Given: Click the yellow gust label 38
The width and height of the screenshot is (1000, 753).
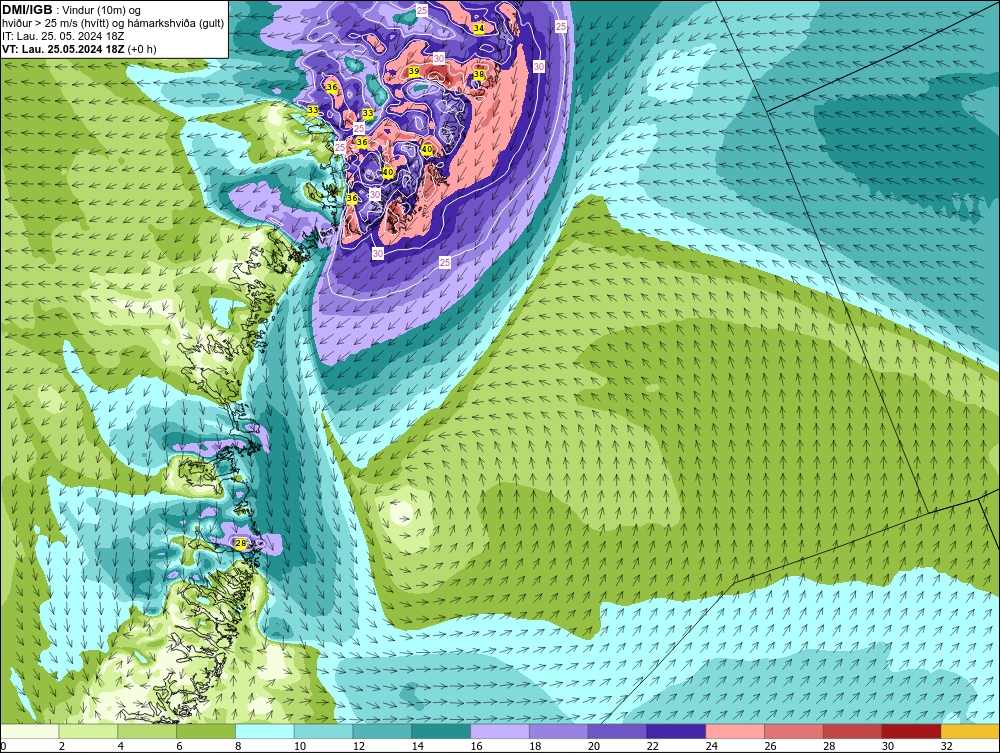Looking at the screenshot, I should point(479,75).
